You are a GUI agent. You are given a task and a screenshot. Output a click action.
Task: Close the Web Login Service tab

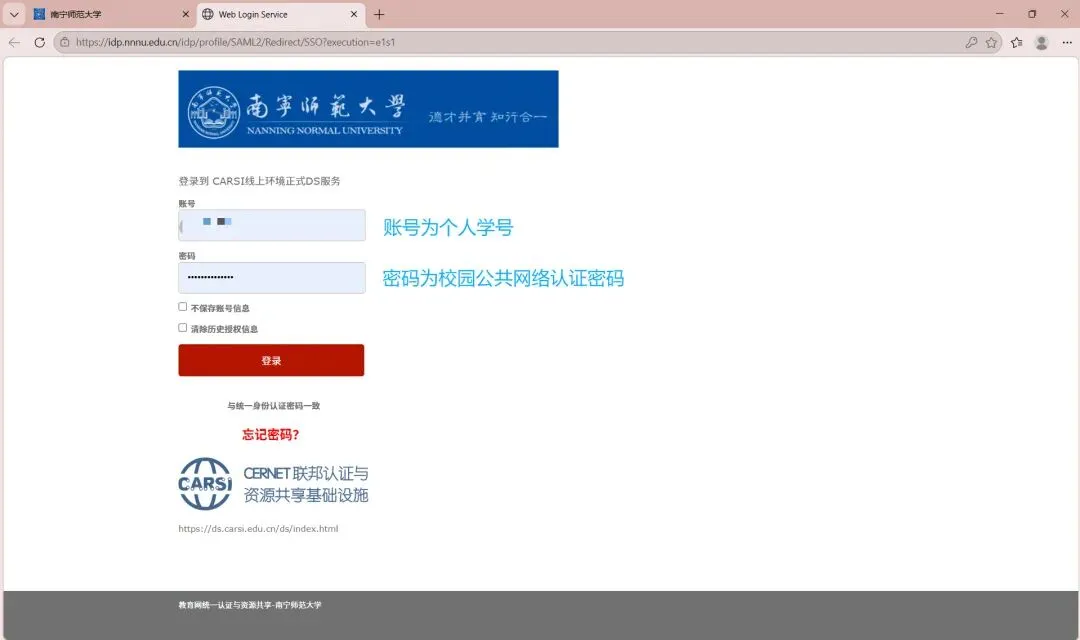point(353,14)
